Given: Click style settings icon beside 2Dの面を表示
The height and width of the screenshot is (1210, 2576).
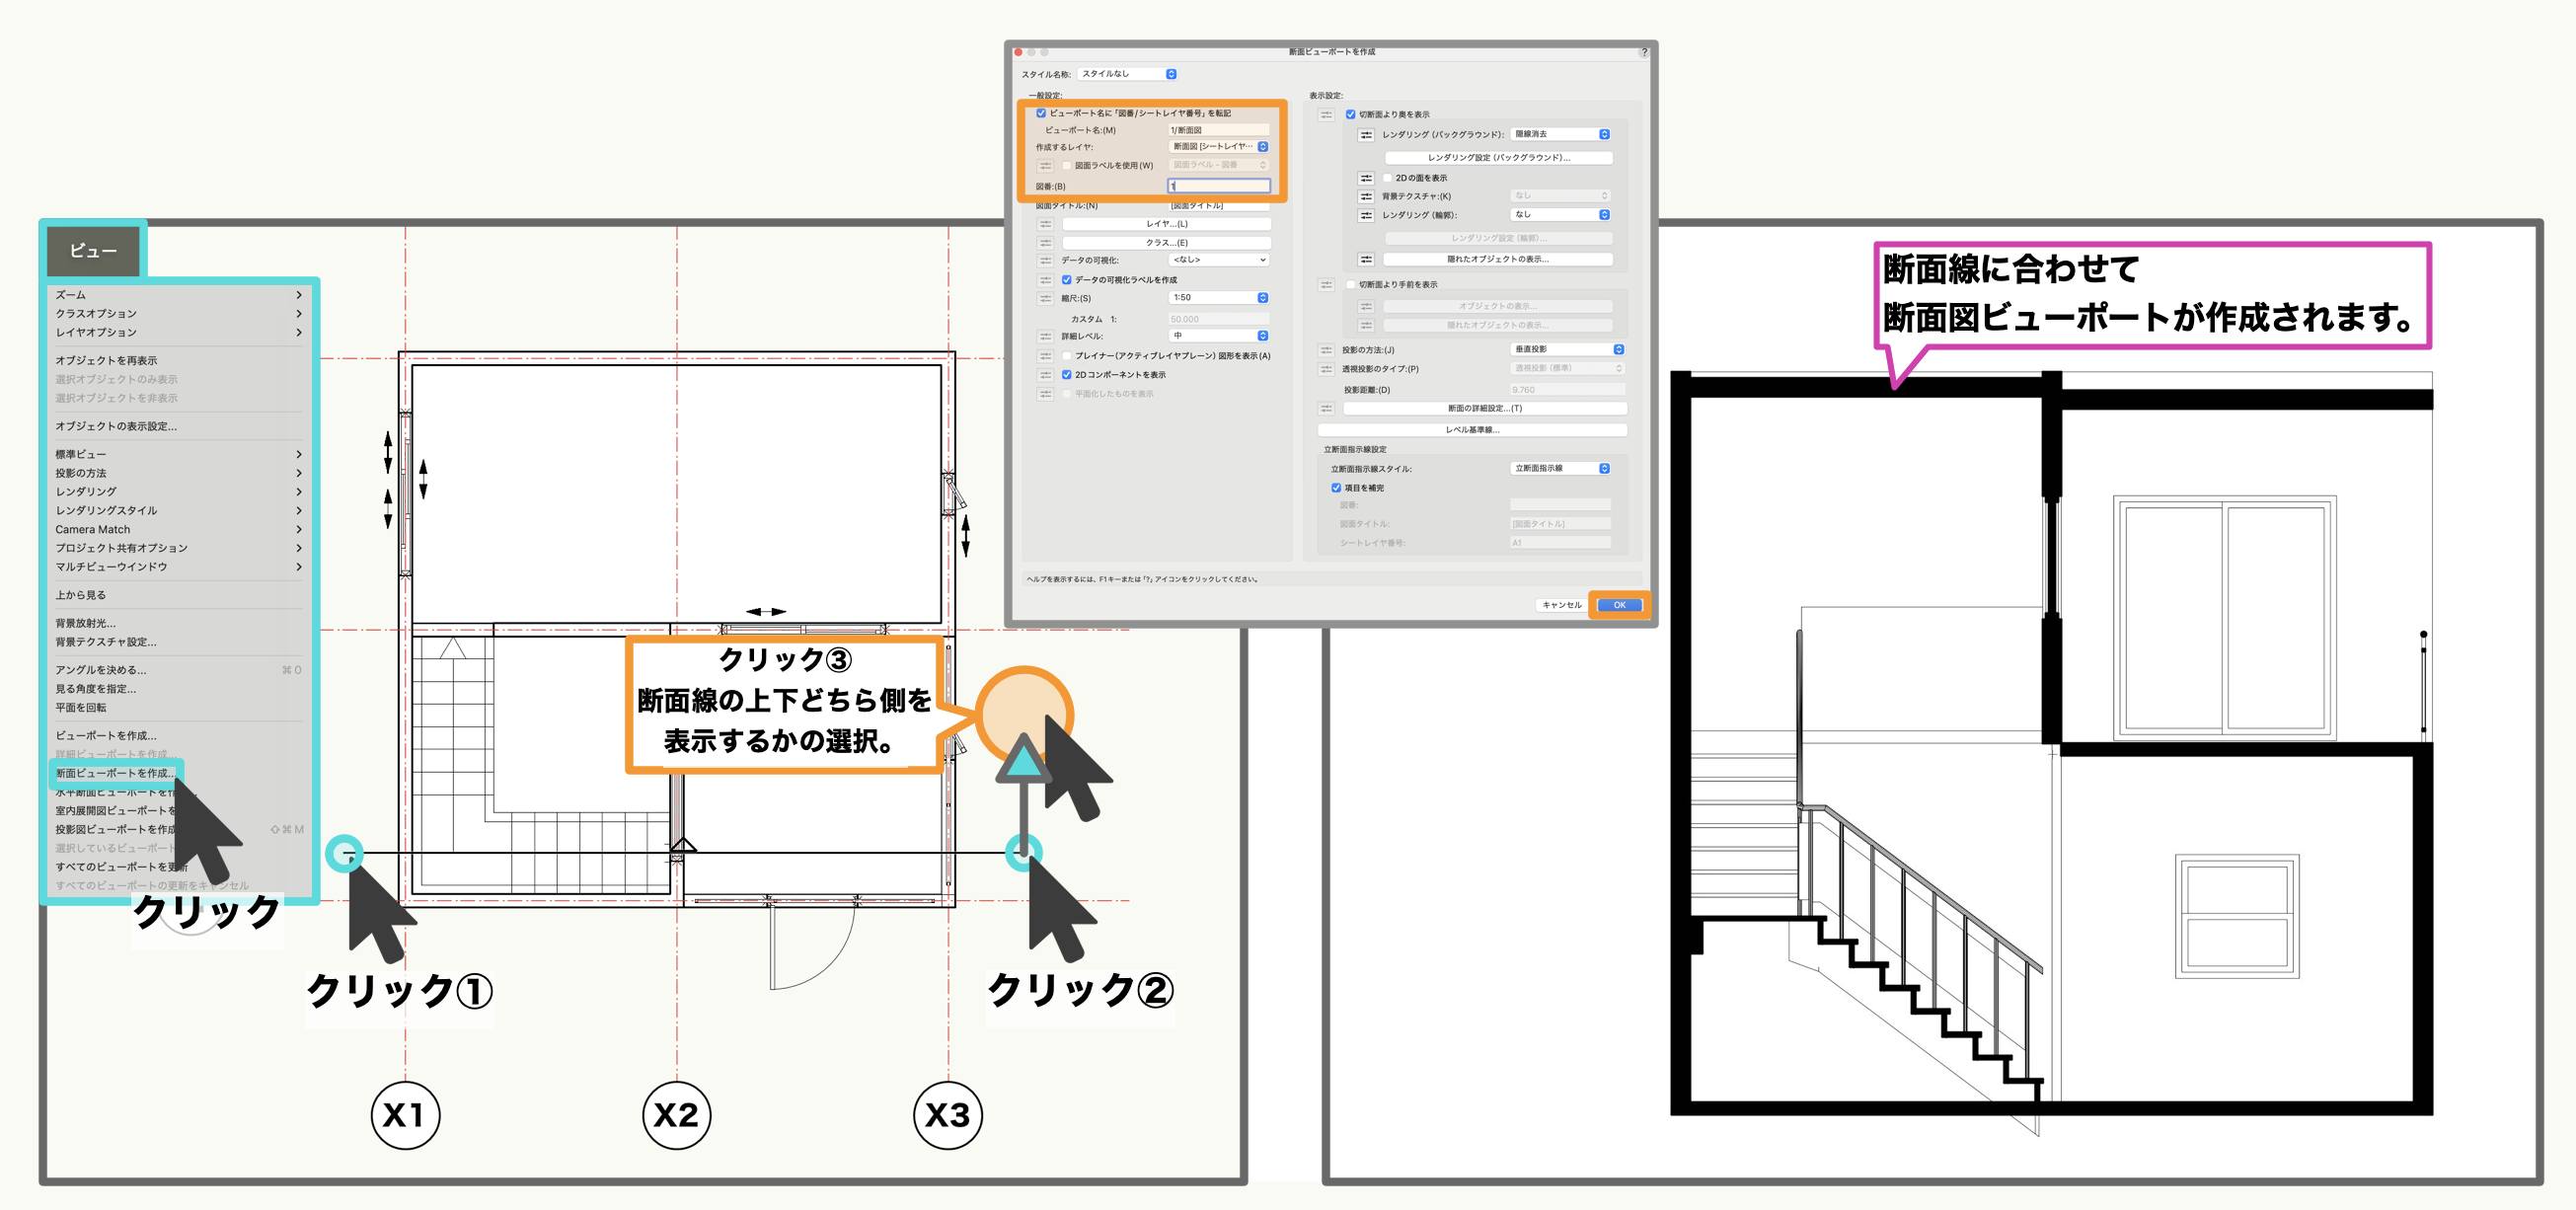Looking at the screenshot, I should pyautogui.click(x=1366, y=178).
